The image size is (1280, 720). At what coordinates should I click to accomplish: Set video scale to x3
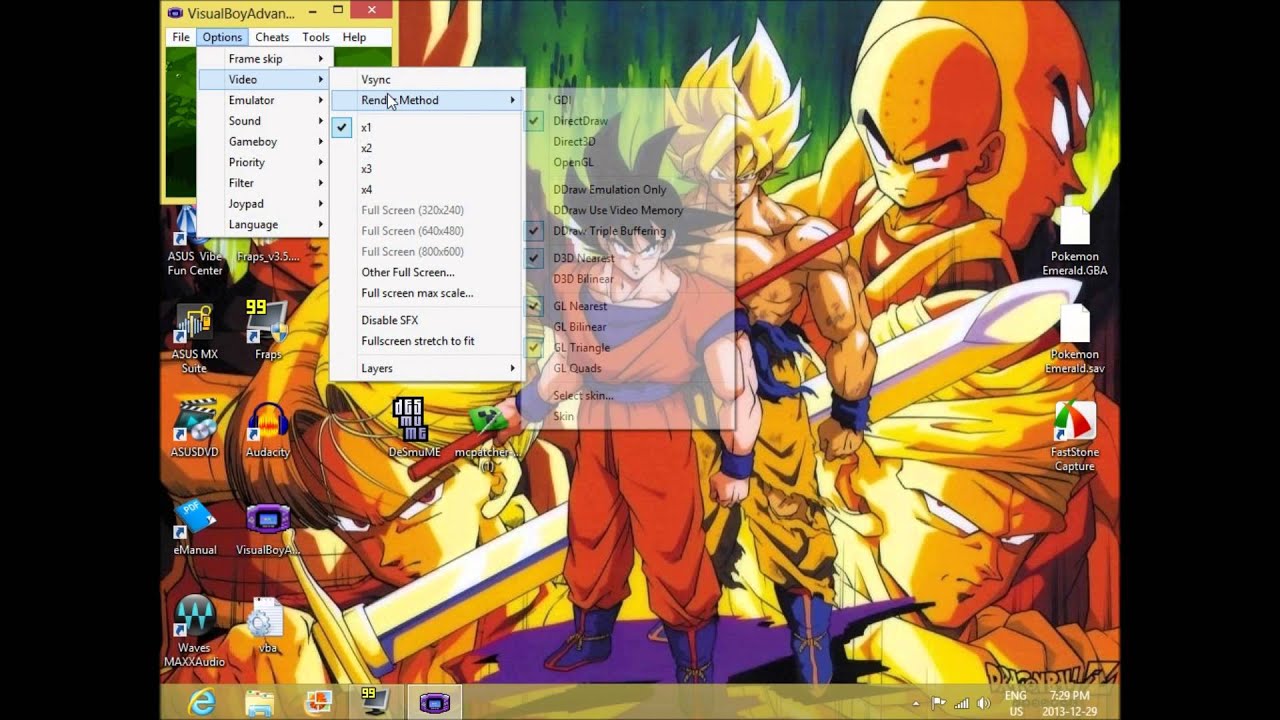click(427, 169)
